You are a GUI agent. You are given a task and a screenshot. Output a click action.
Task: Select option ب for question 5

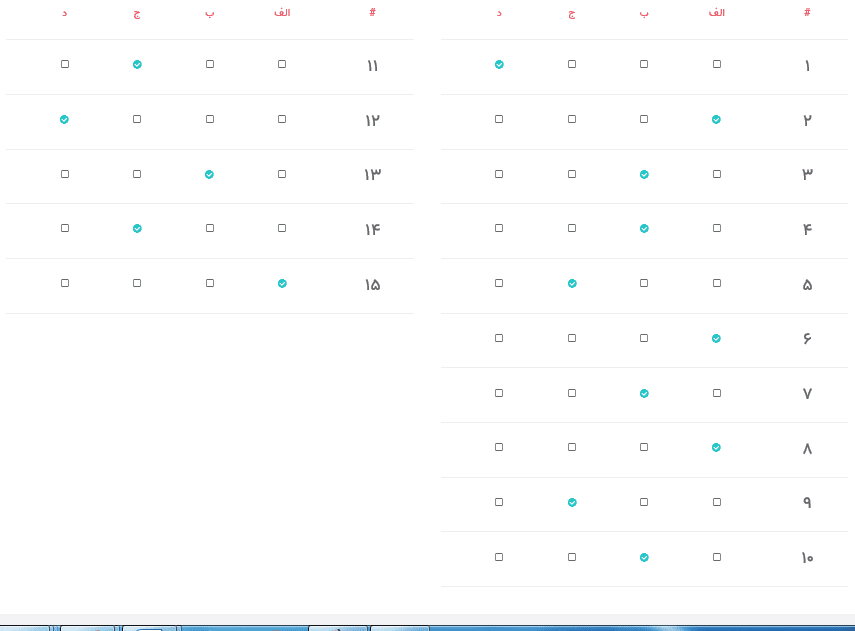(x=644, y=283)
